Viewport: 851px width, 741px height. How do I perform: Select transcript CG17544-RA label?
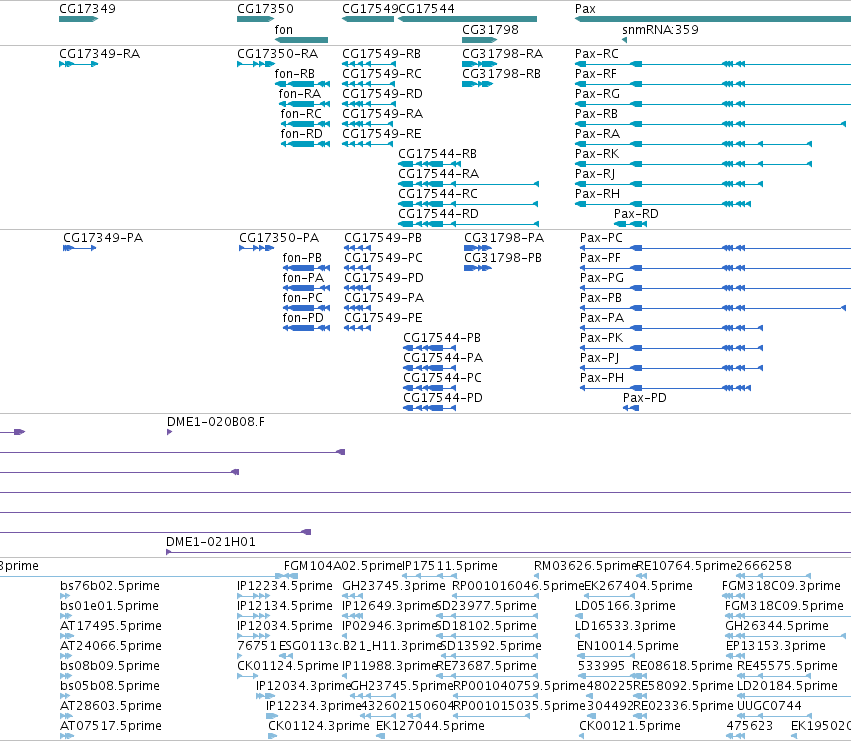[439, 174]
